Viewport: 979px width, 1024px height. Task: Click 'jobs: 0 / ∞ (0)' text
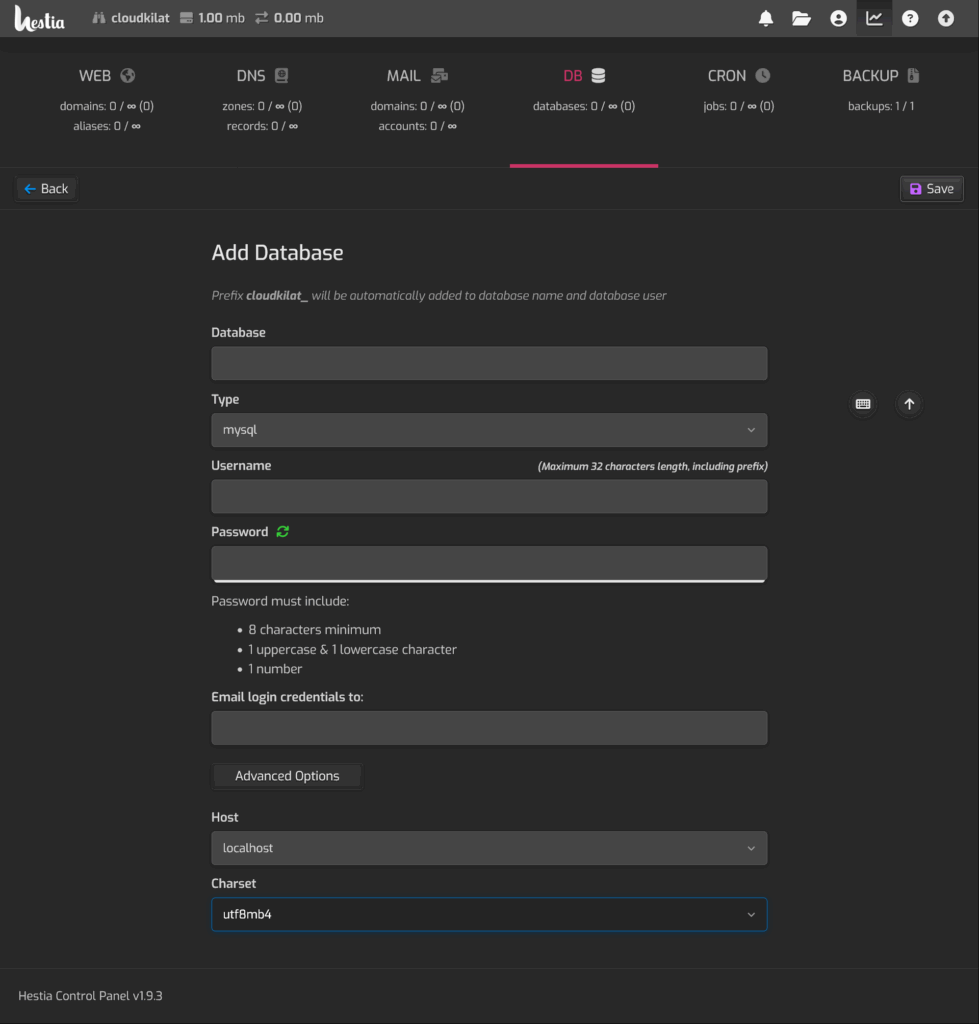(x=739, y=106)
